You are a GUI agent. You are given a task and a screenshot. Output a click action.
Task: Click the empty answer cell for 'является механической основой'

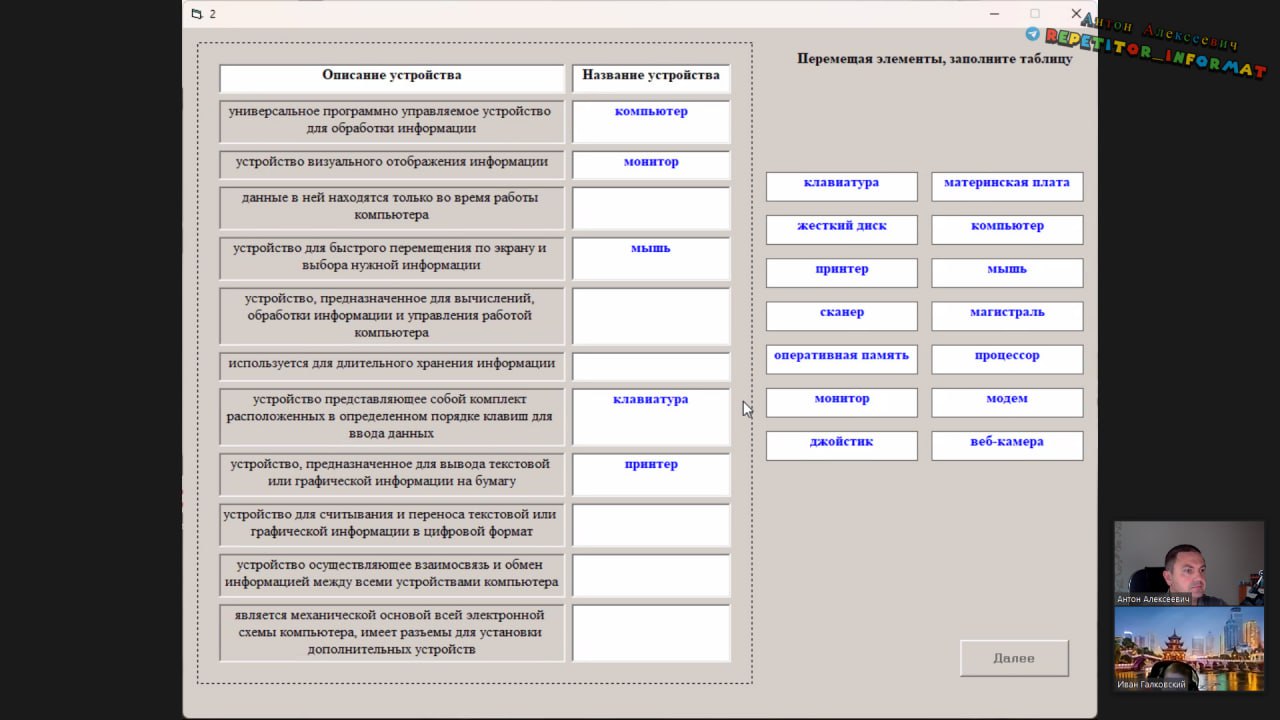pyautogui.click(x=651, y=632)
